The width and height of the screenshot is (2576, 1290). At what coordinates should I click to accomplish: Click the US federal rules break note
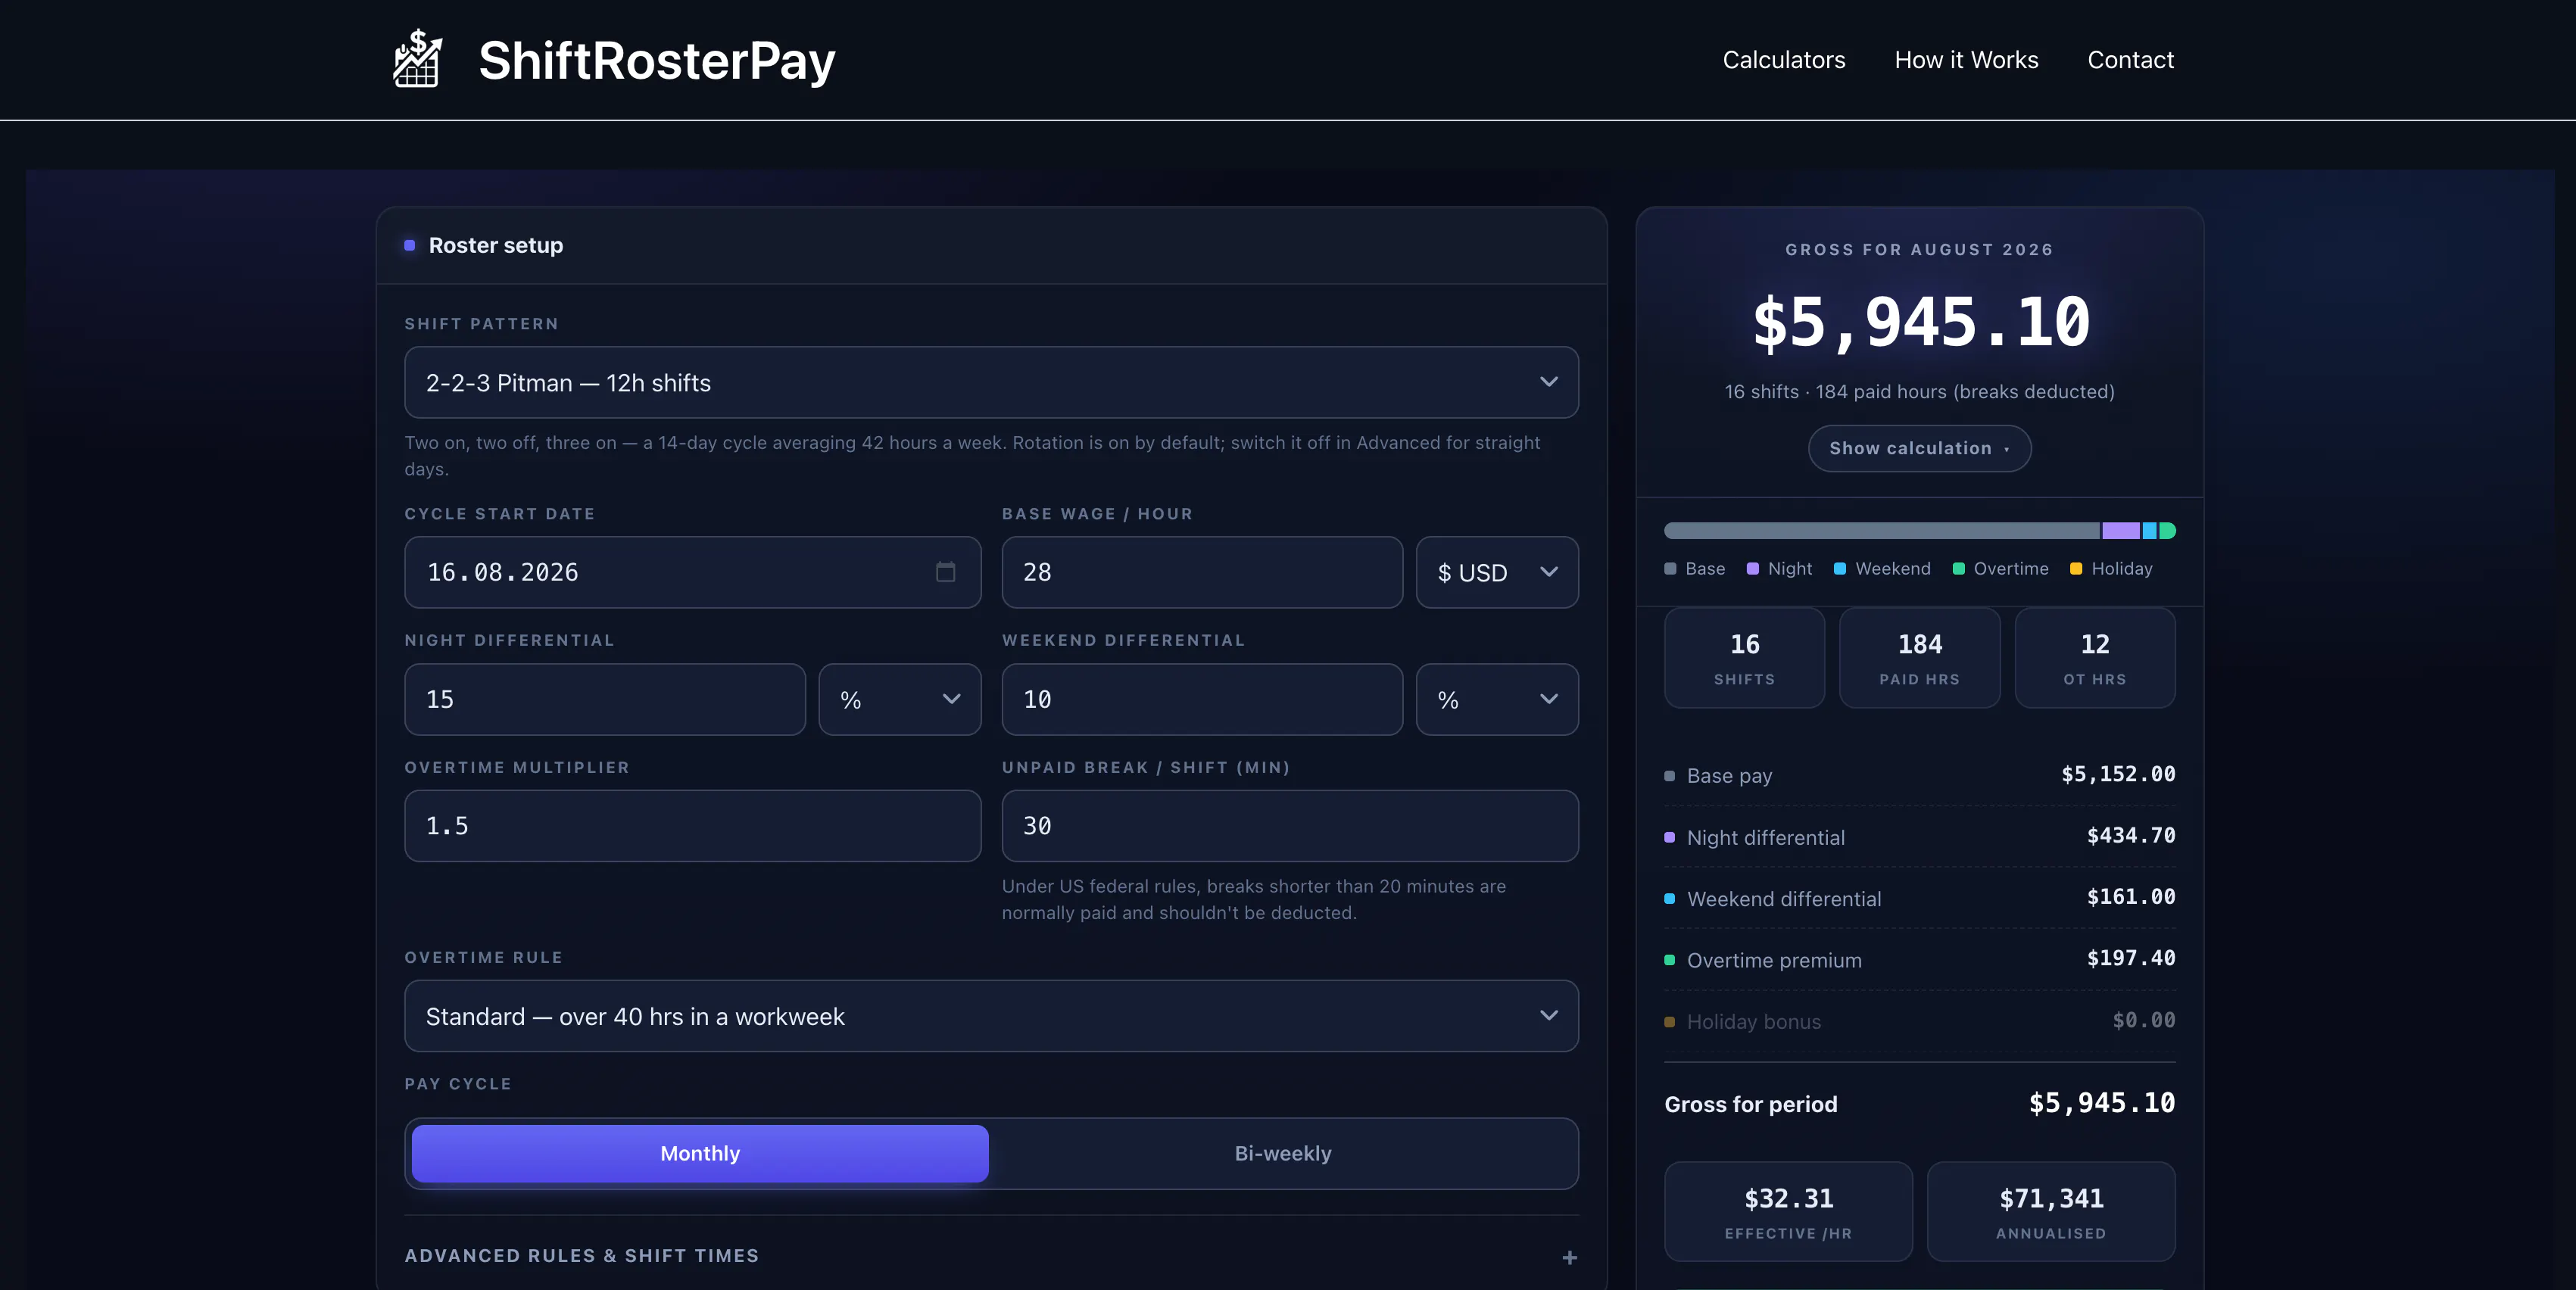1254,899
